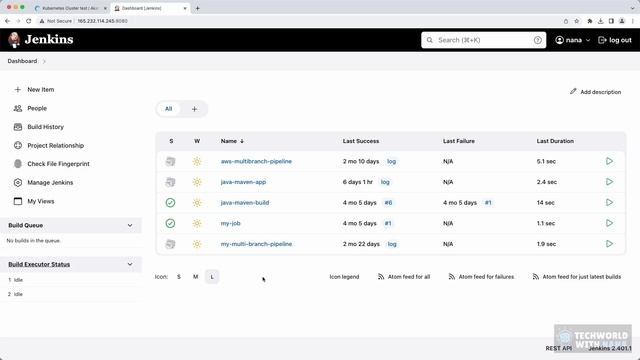The width and height of the screenshot is (640, 360).
Task: Click weather sun icon for java-maven-build
Action: [197, 202]
